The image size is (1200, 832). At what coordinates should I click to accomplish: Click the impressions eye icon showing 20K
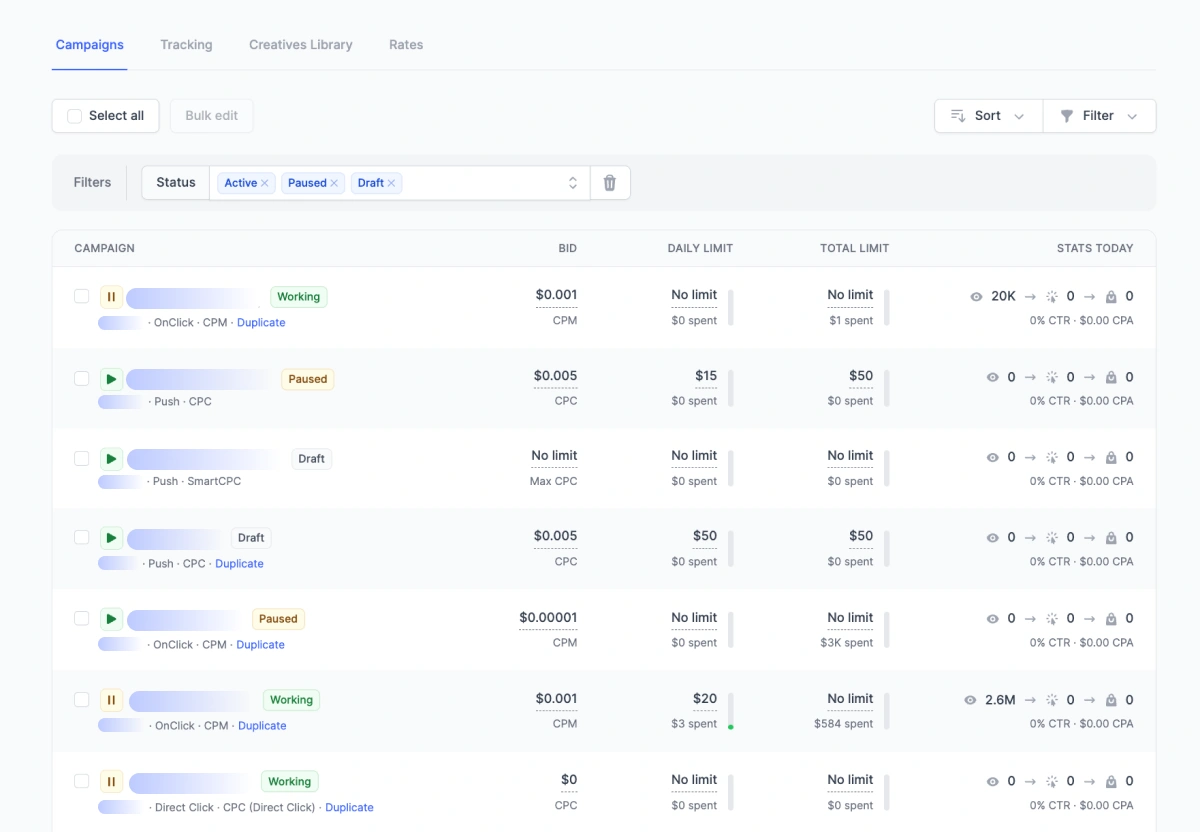(975, 296)
